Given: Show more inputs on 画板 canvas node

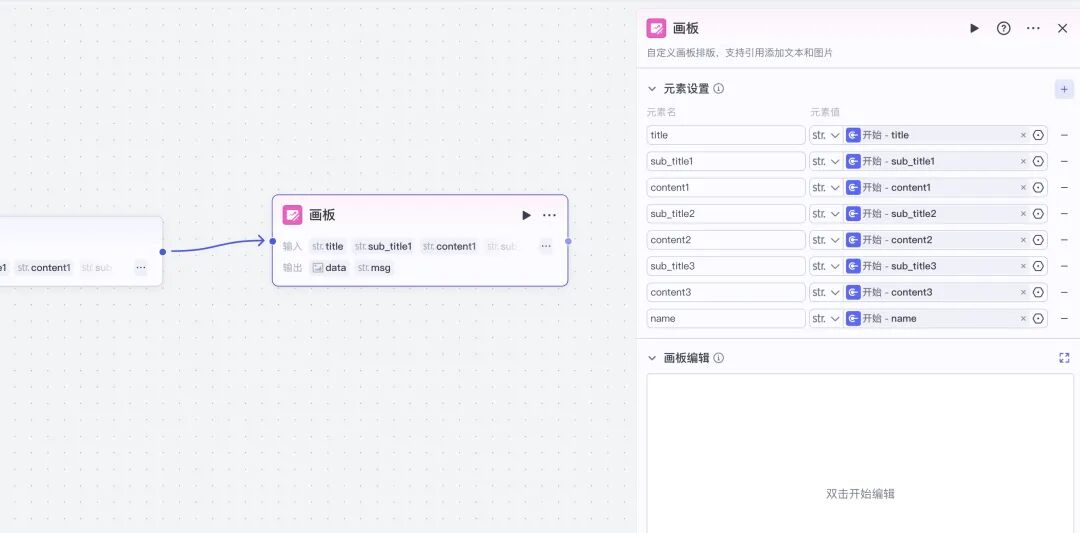Looking at the screenshot, I should 546,247.
